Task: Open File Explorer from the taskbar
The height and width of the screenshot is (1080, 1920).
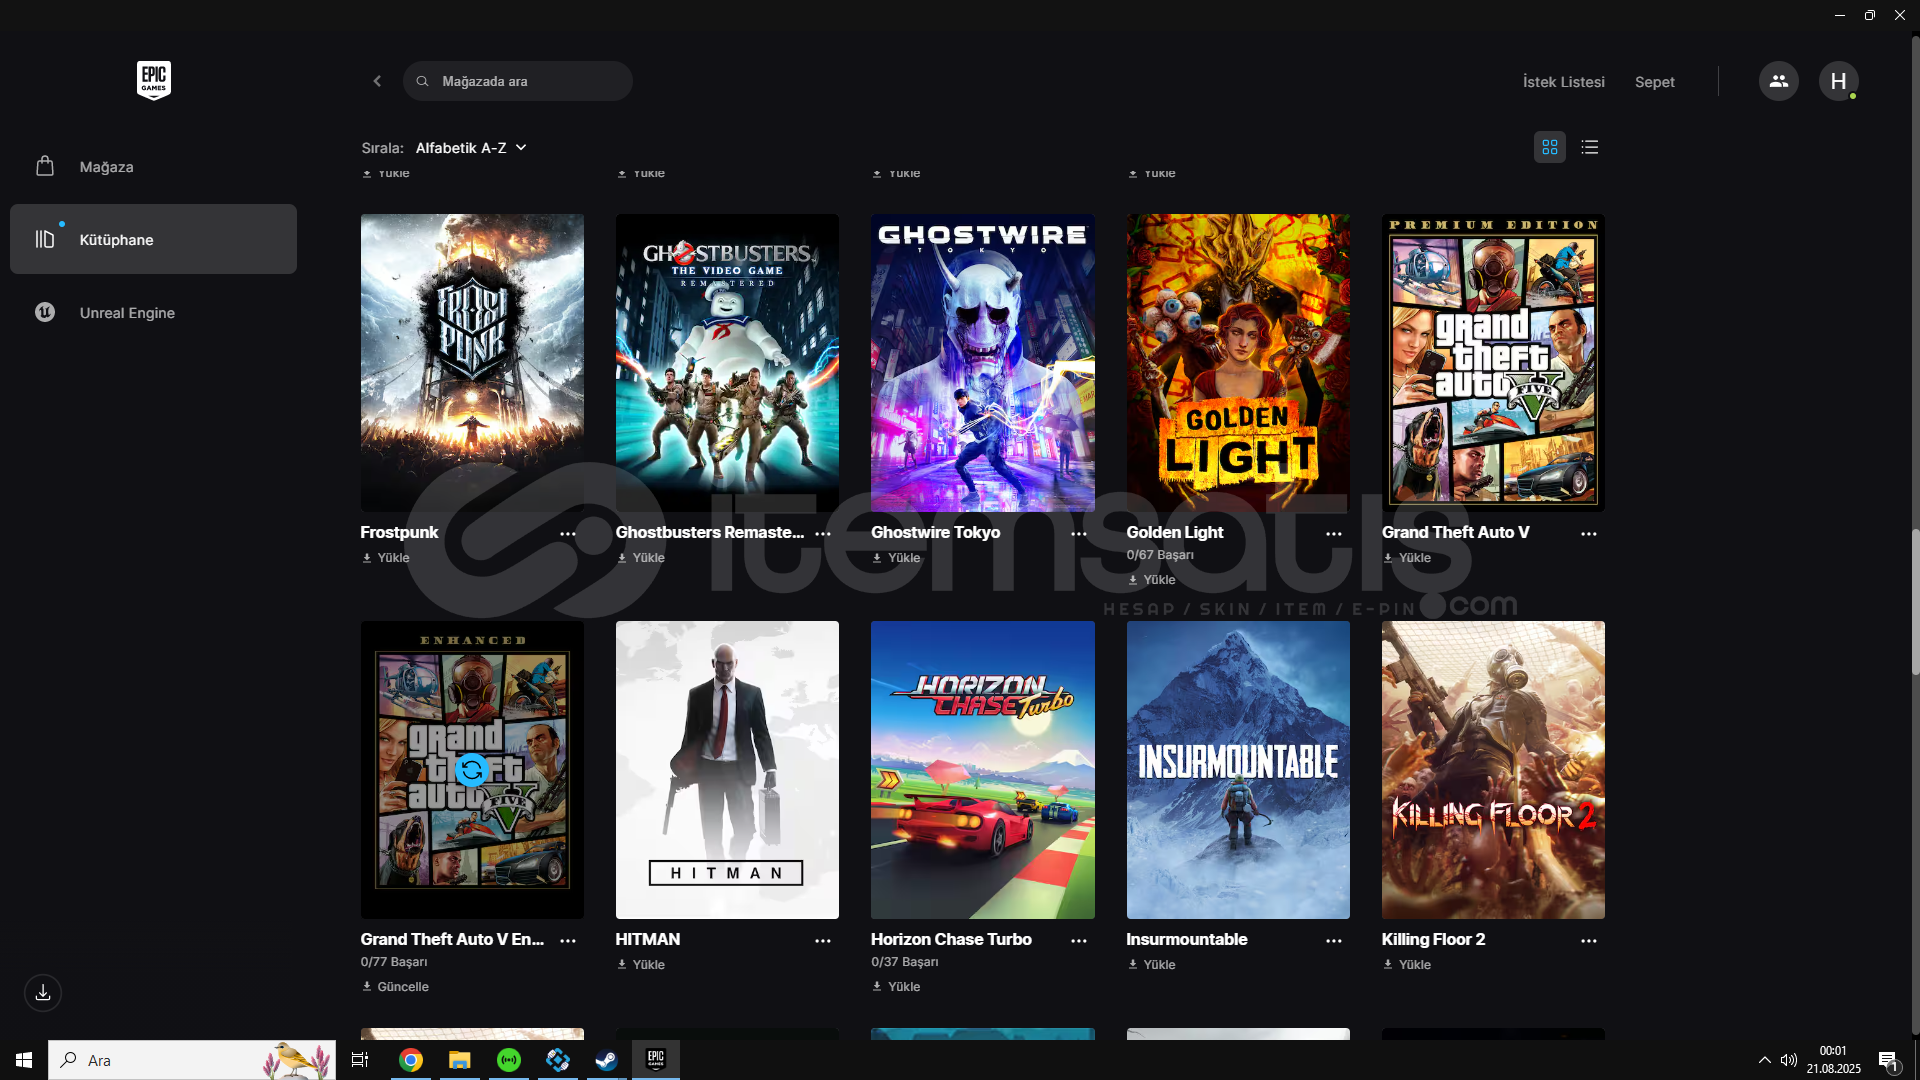Action: [x=459, y=1060]
